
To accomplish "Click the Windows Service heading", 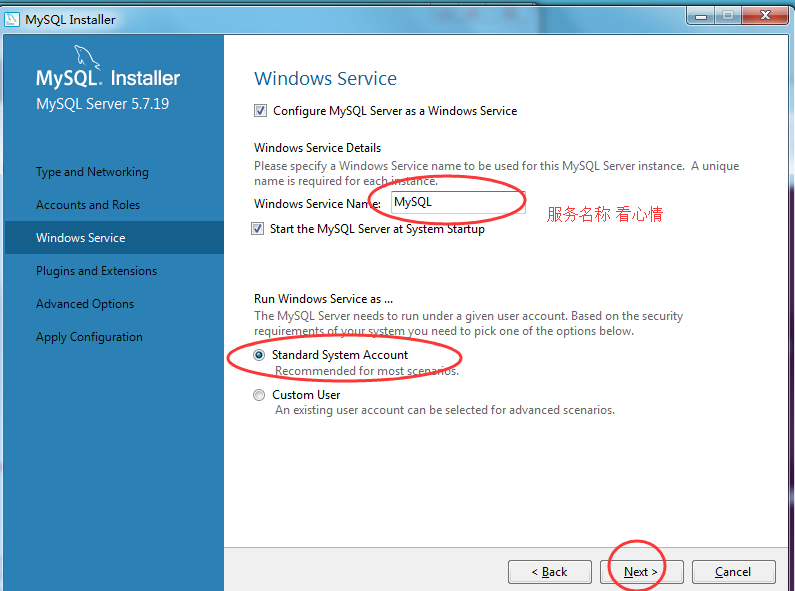I will pos(326,79).
